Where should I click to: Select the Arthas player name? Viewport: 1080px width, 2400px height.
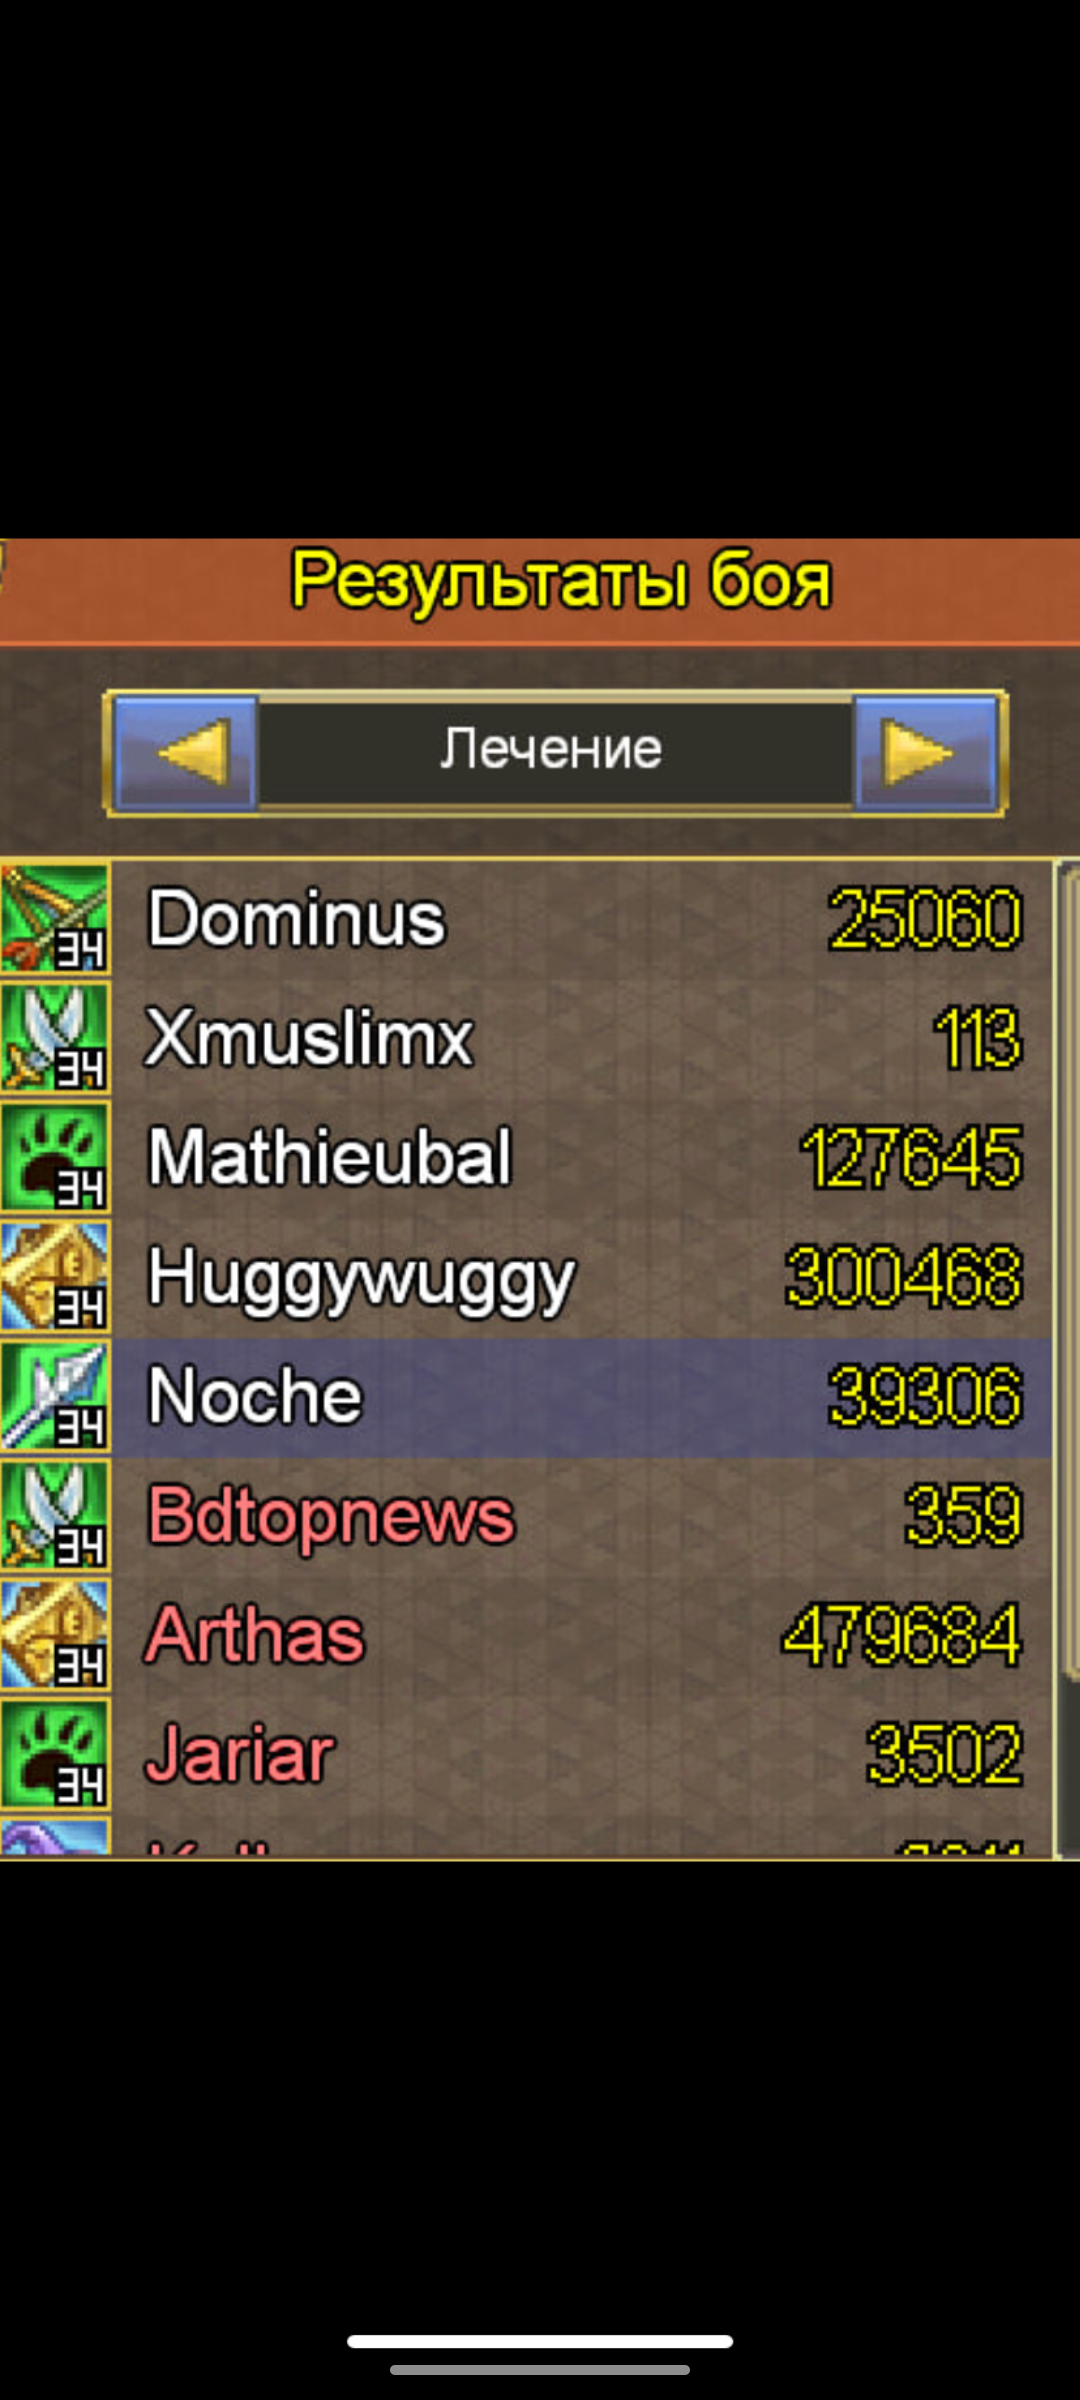(x=256, y=1635)
